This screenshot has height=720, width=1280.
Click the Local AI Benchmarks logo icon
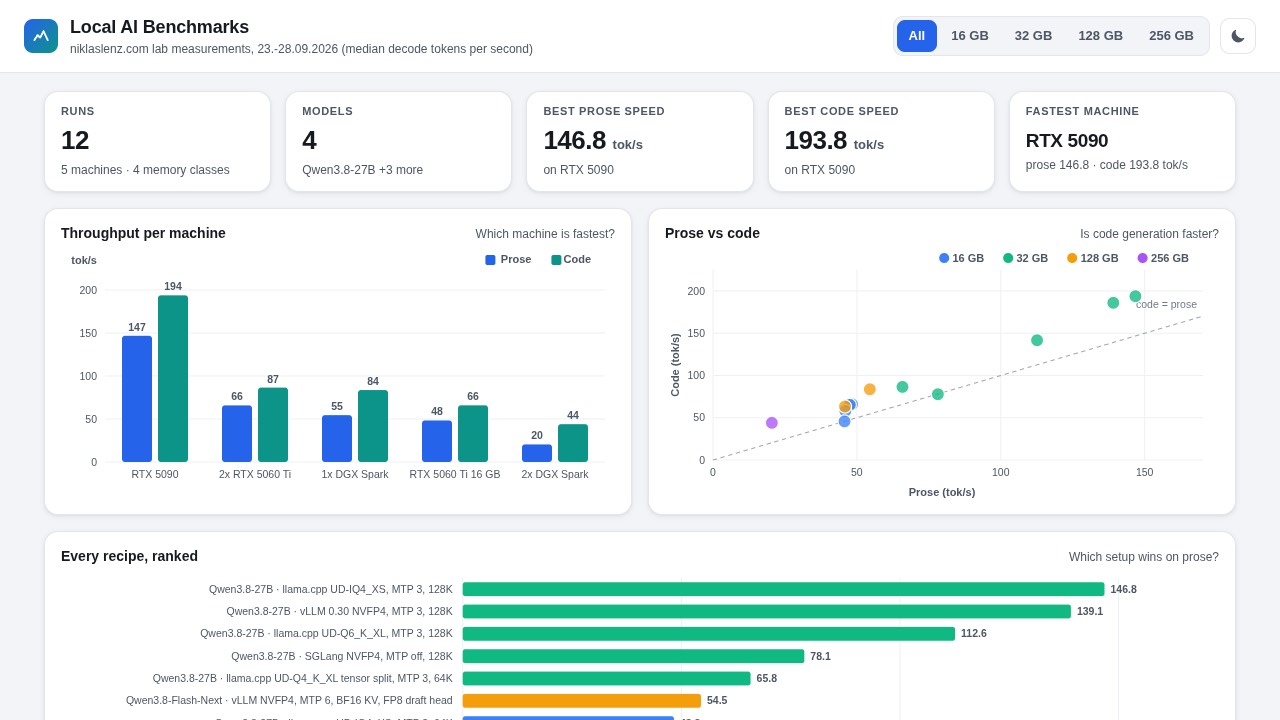pyautogui.click(x=41, y=36)
